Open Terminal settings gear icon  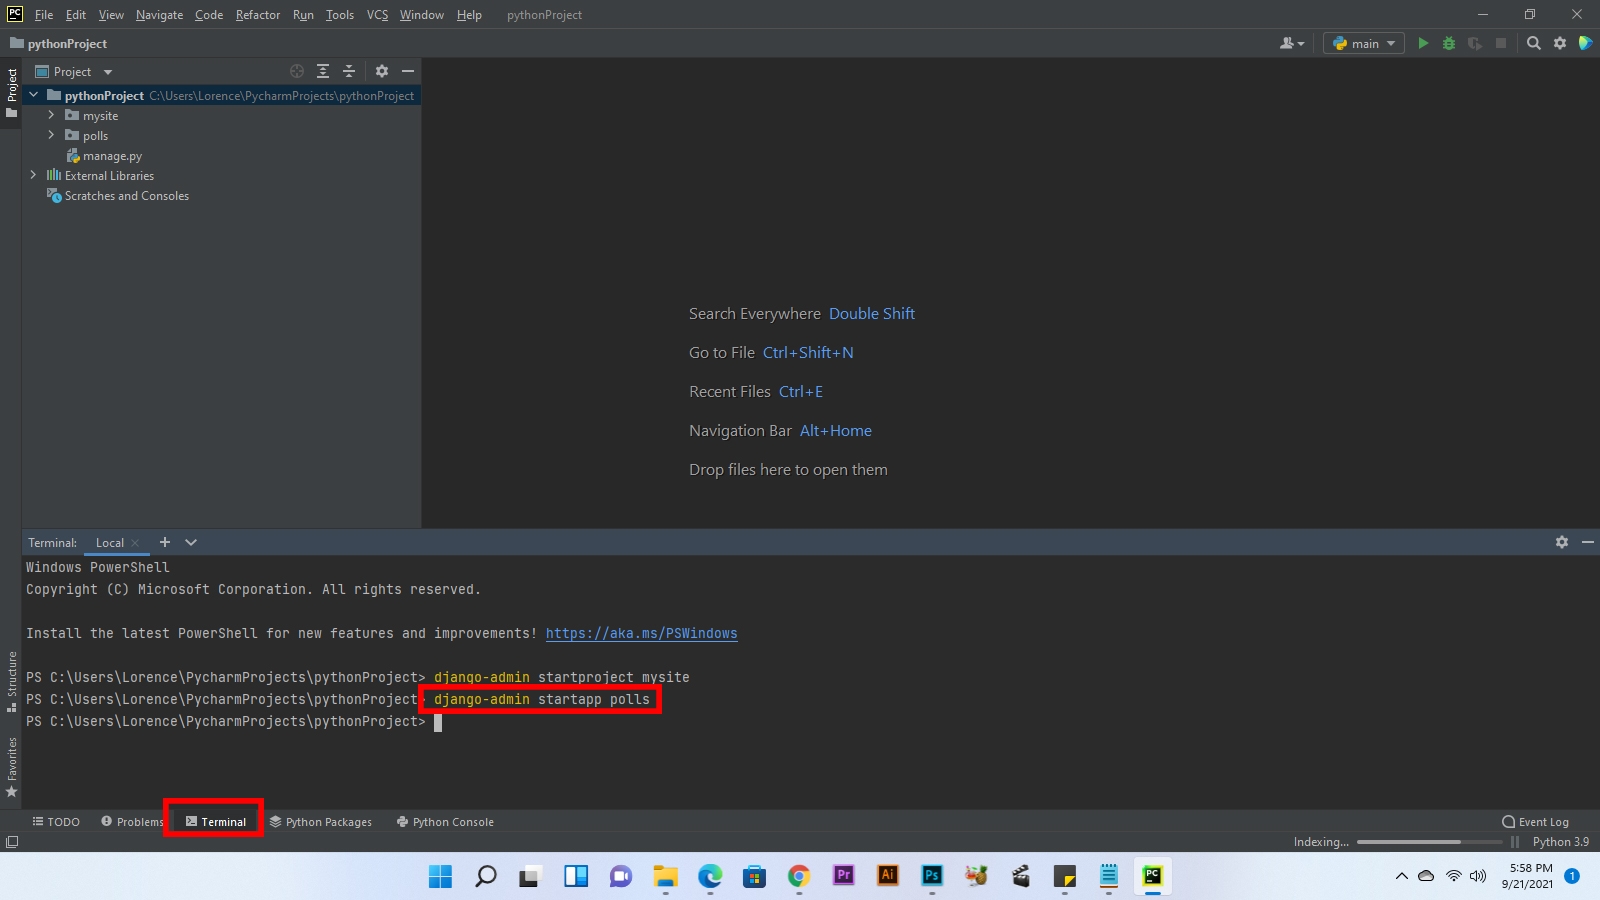[1561, 542]
